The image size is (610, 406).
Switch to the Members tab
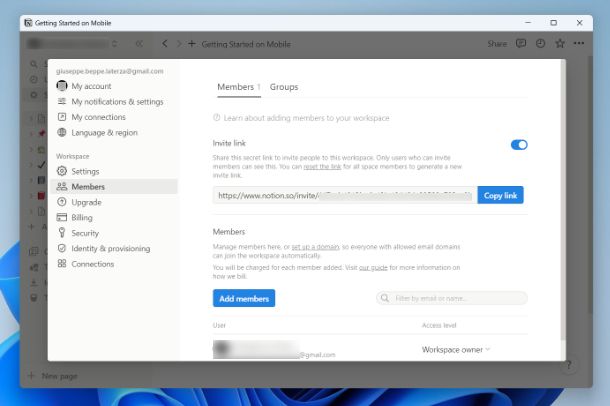click(239, 87)
